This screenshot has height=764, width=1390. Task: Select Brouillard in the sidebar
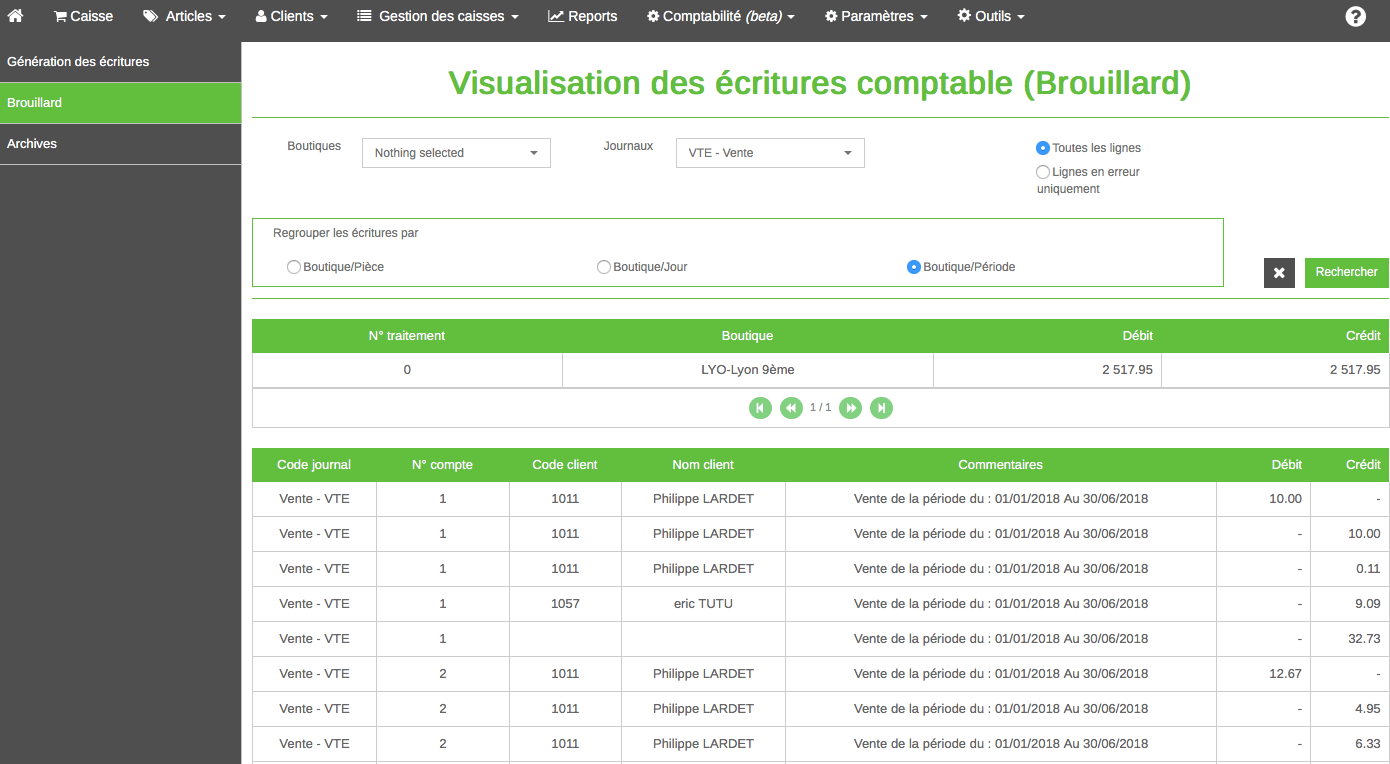(x=120, y=103)
